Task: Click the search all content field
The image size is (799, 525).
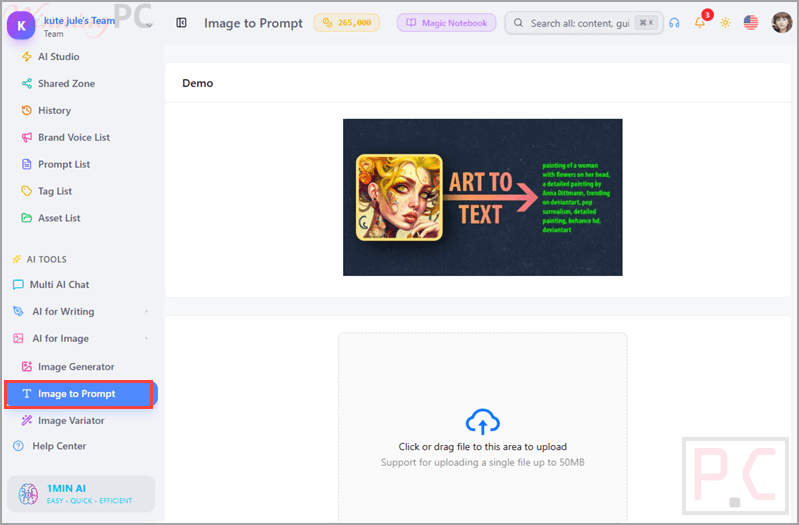Action: pyautogui.click(x=584, y=23)
